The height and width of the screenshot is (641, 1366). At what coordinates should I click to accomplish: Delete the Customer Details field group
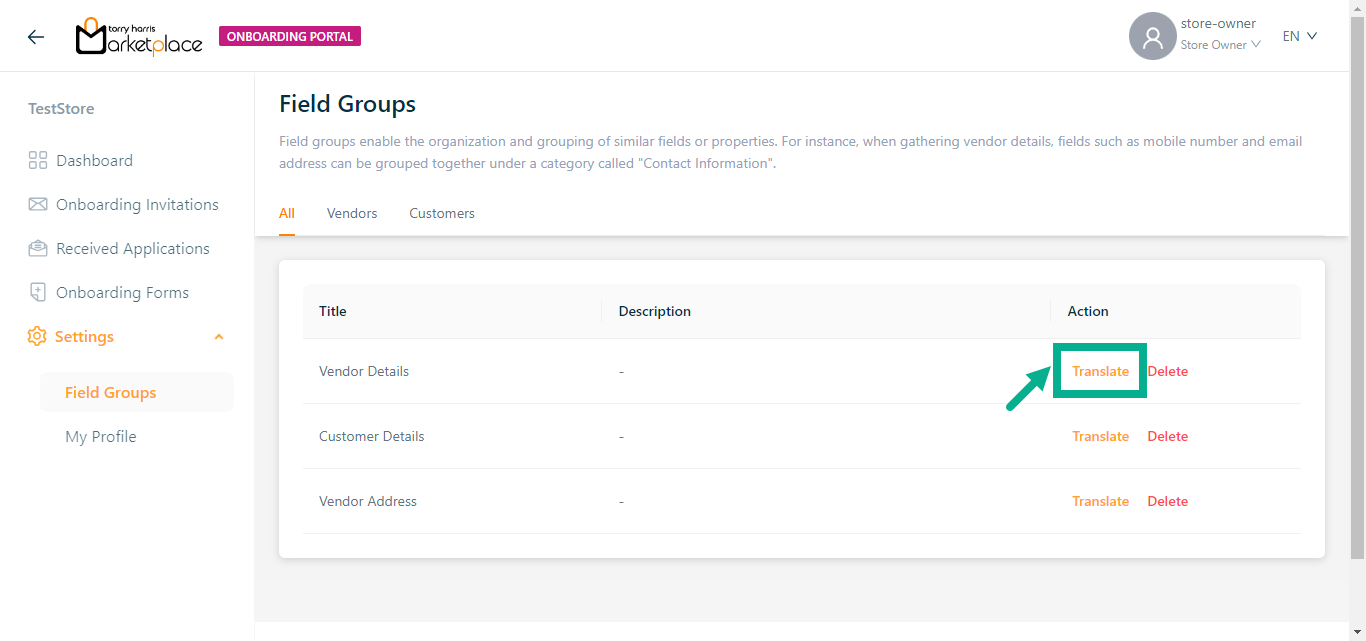pos(1167,436)
